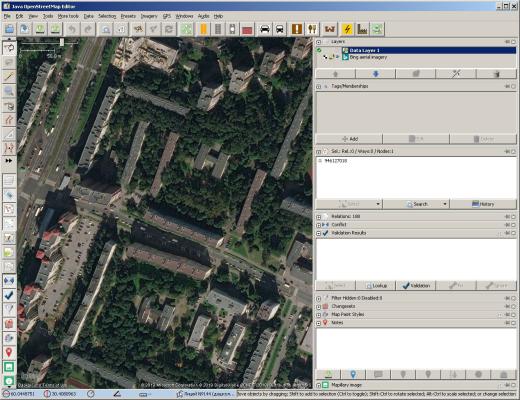Open the Presets menu
Image resolution: width=520 pixels, height=400 pixels.
tap(128, 16)
